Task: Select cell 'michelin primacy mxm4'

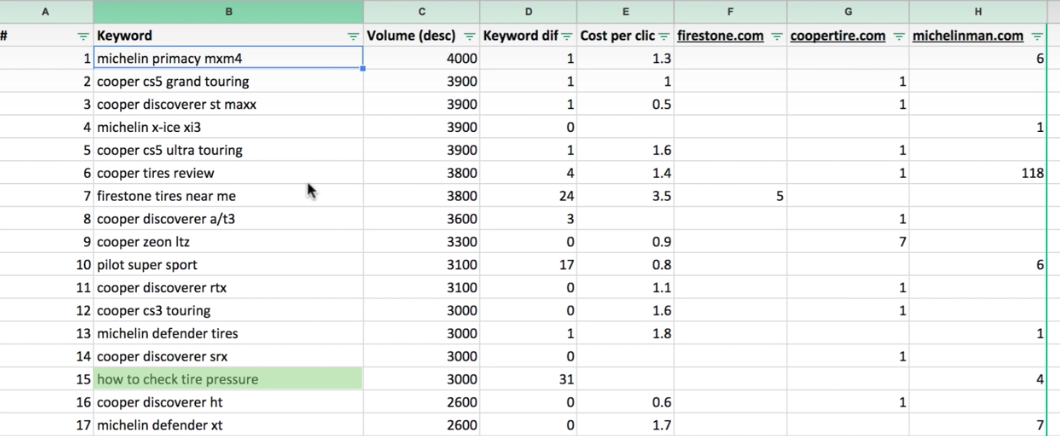Action: coord(228,58)
